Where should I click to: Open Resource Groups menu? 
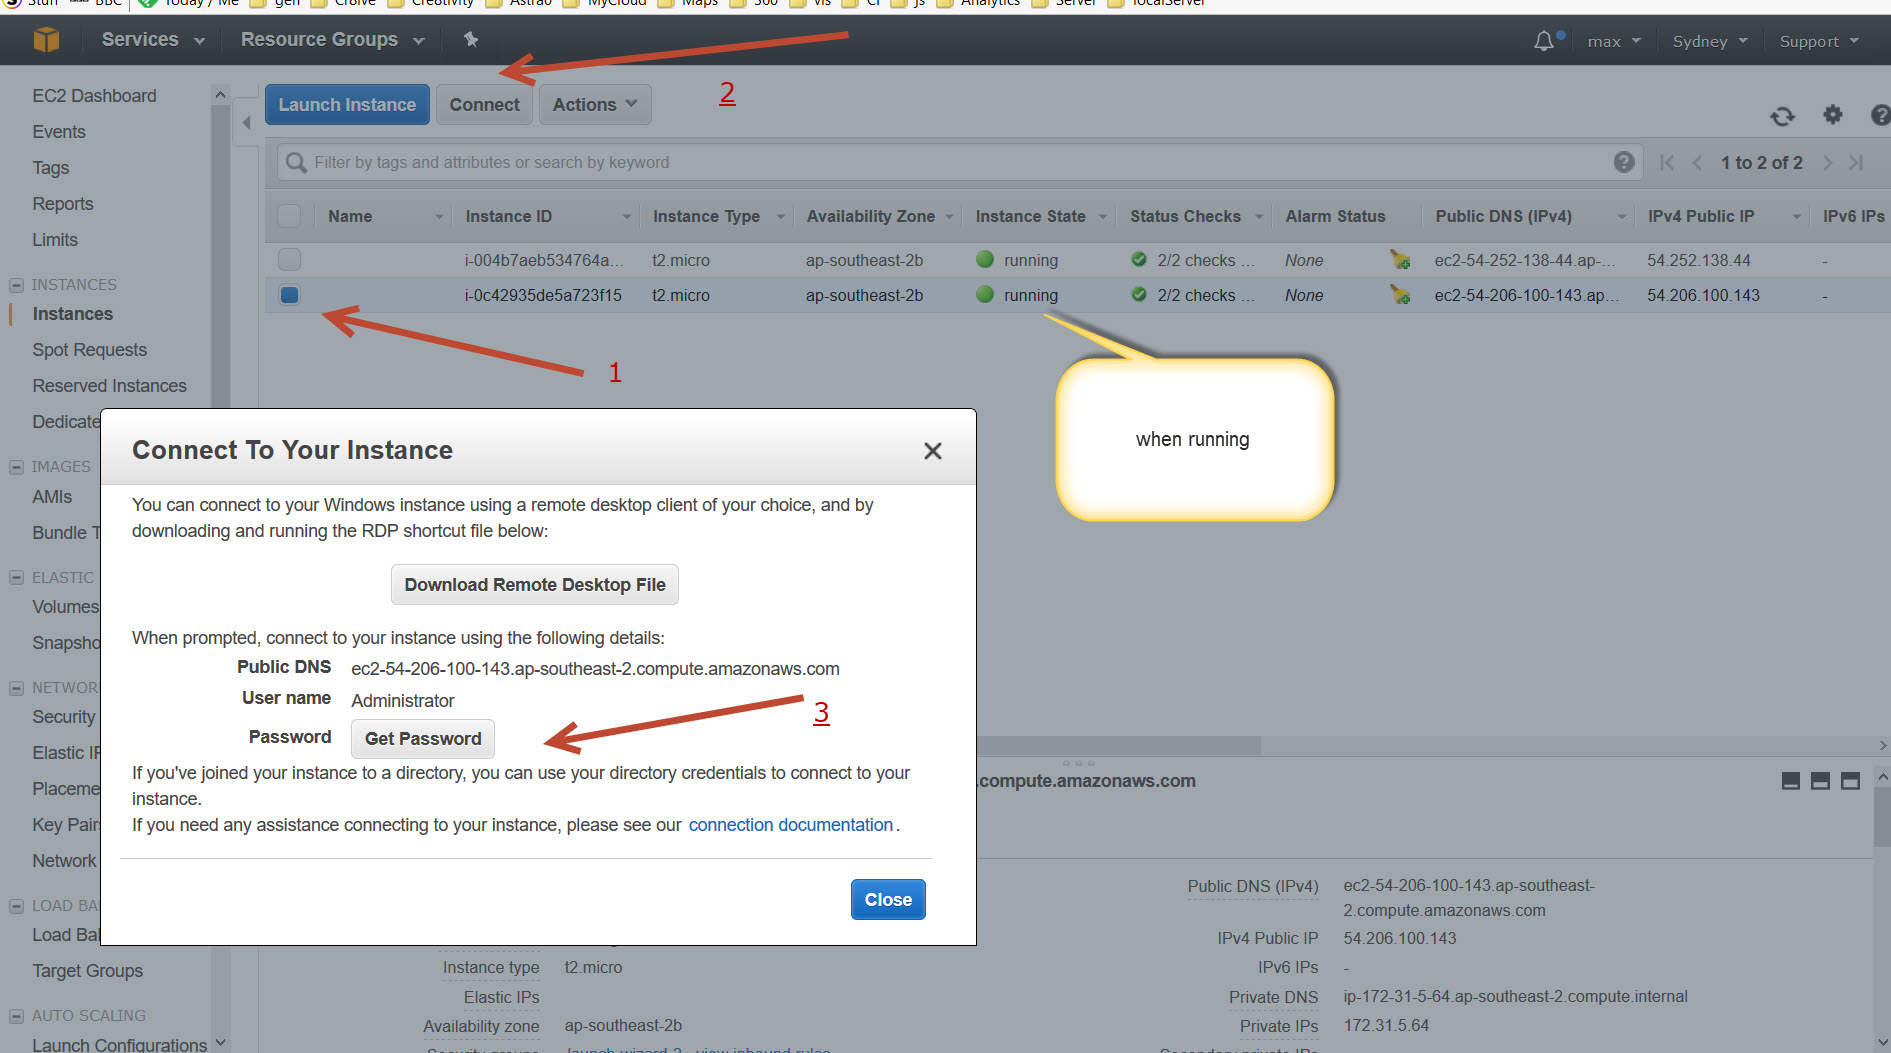(x=331, y=40)
